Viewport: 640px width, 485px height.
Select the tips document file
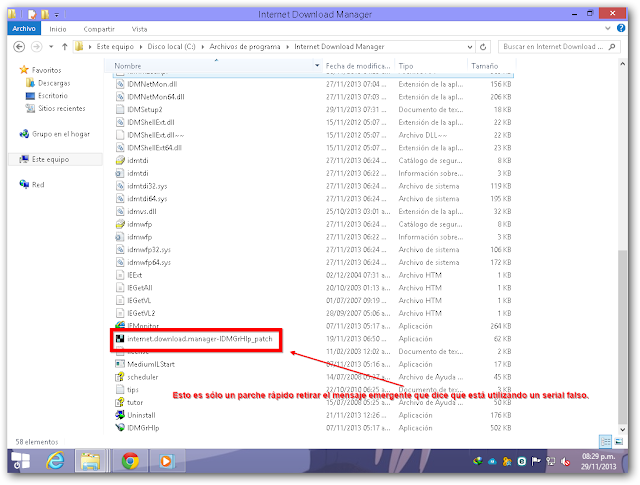coord(133,389)
